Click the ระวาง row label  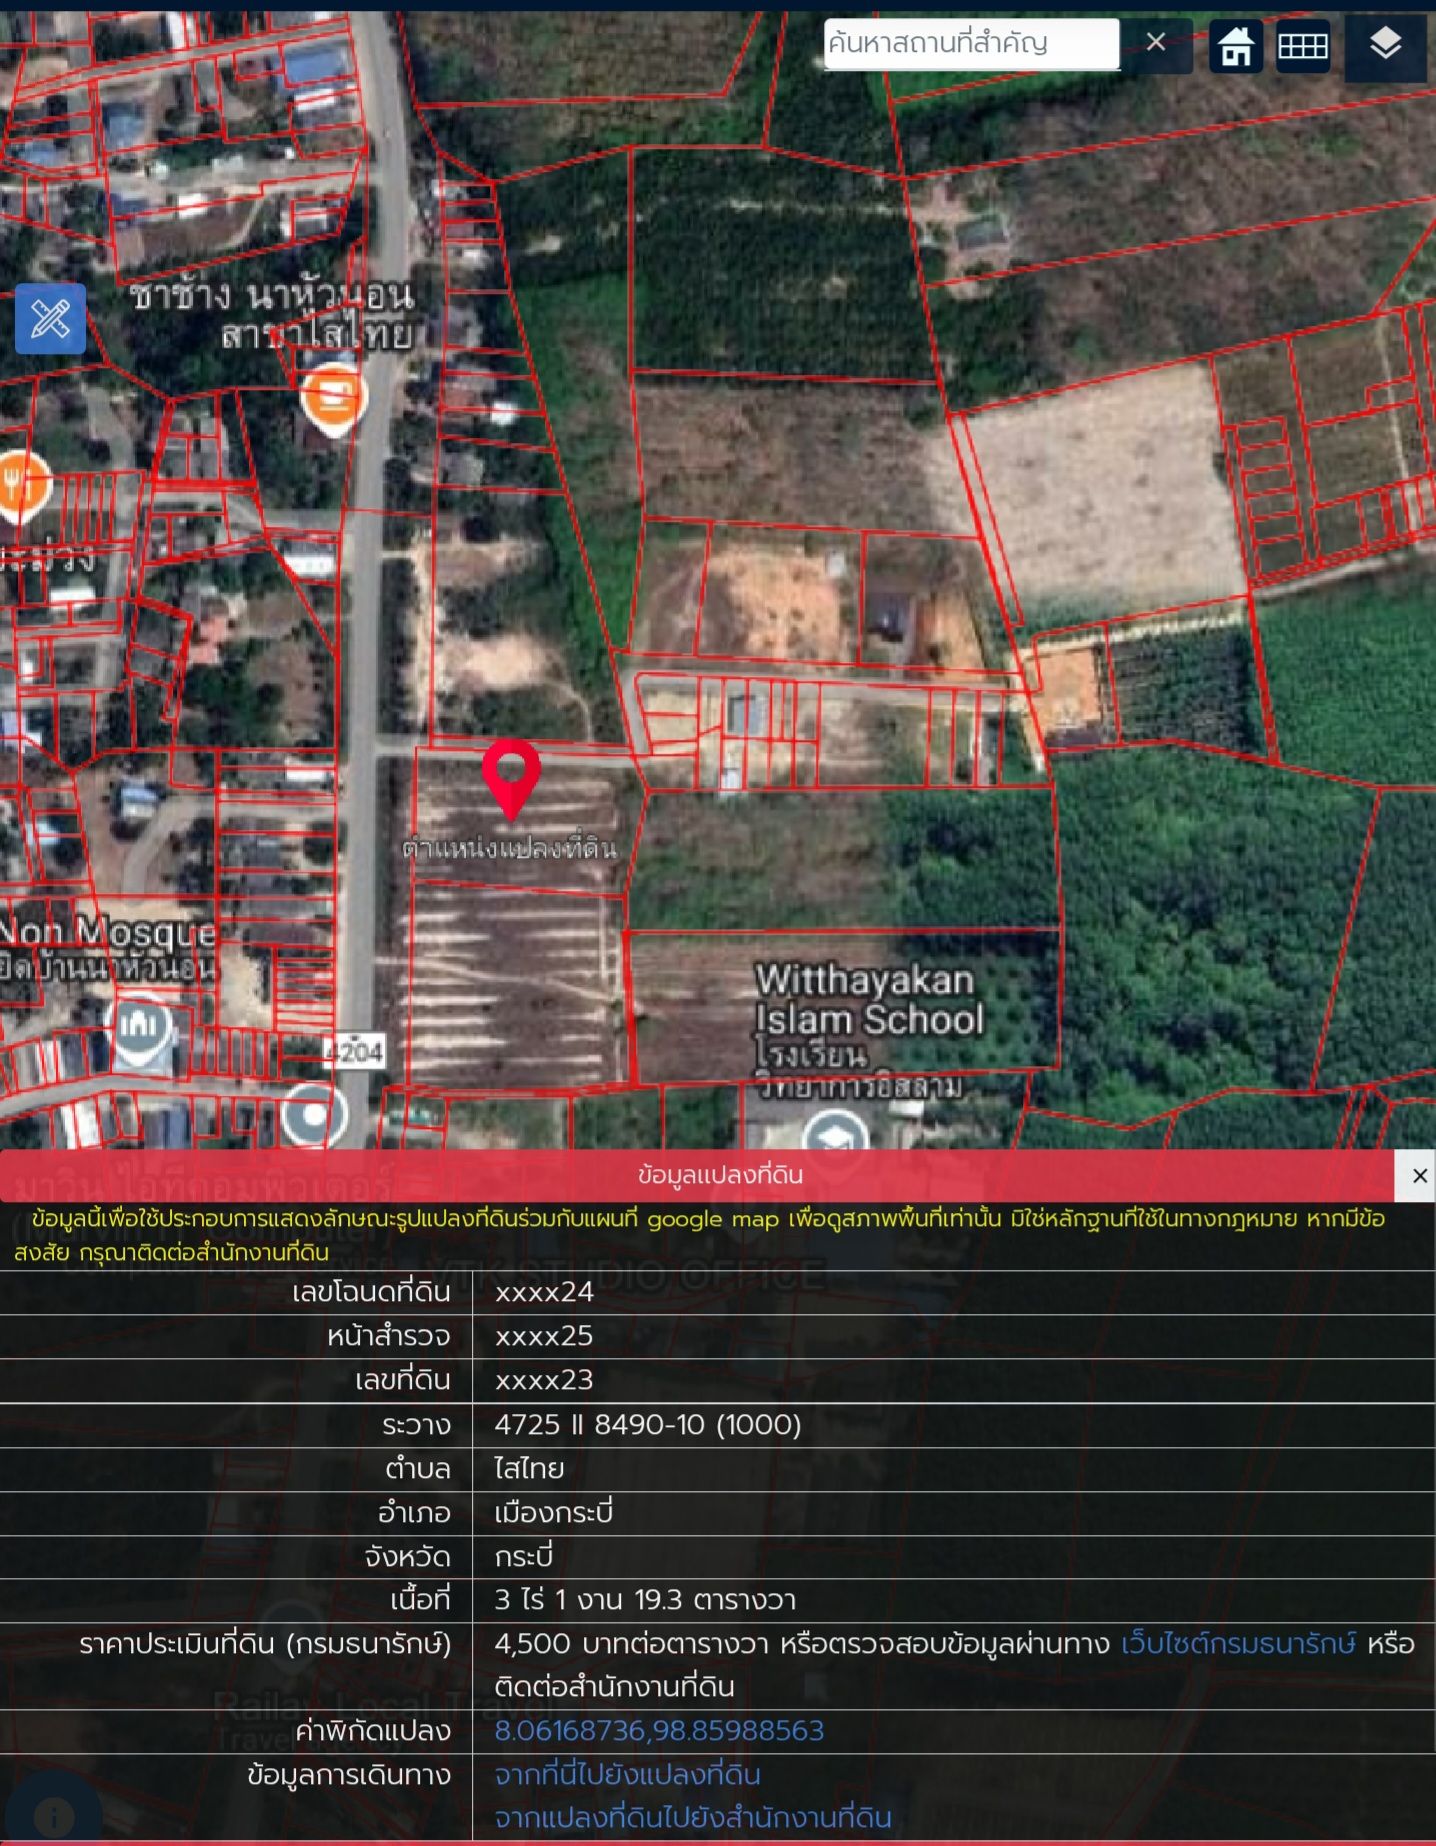coord(416,1425)
